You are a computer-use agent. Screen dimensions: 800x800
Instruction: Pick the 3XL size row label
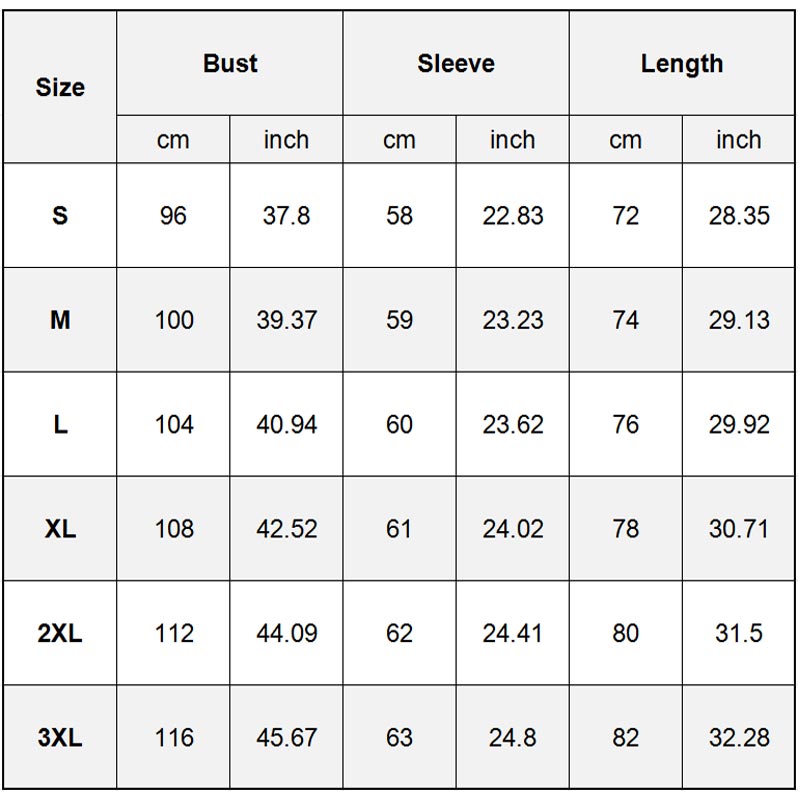coord(60,738)
